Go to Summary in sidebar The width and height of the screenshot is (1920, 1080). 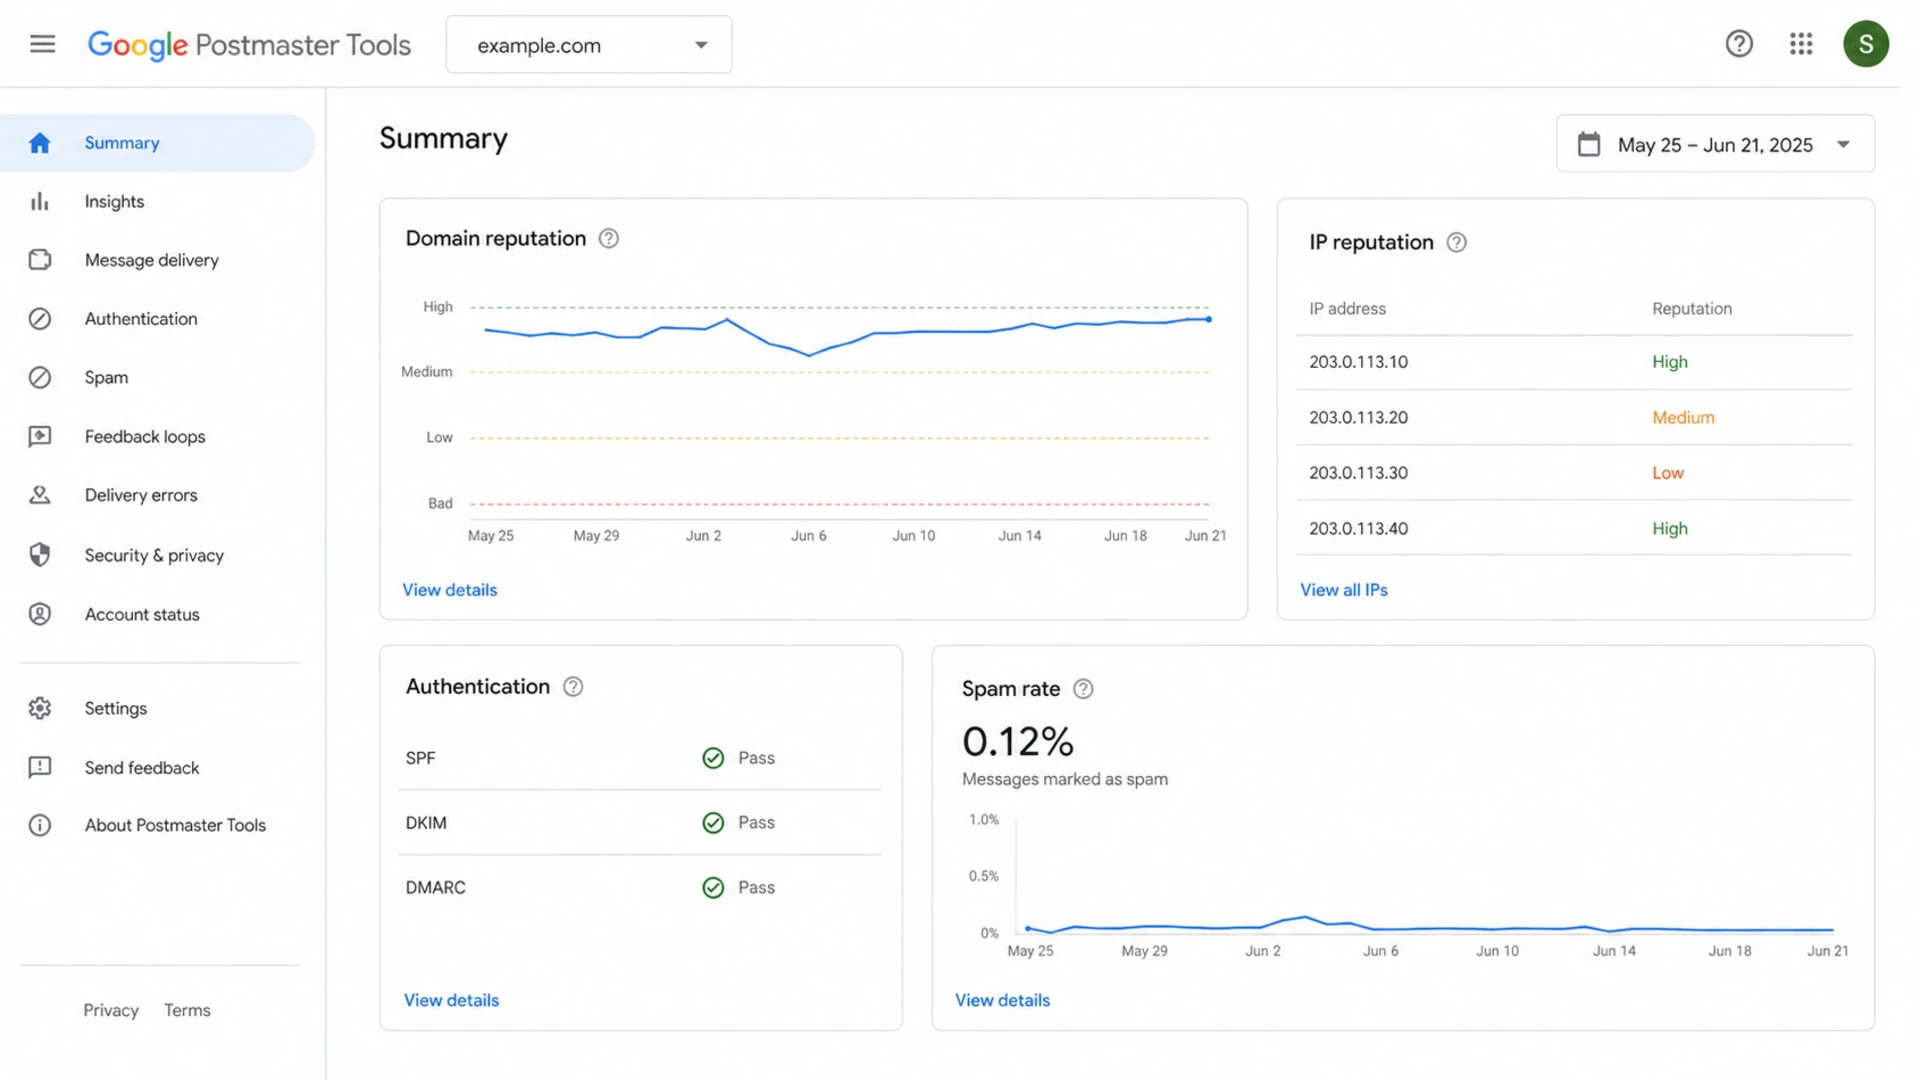(x=157, y=143)
